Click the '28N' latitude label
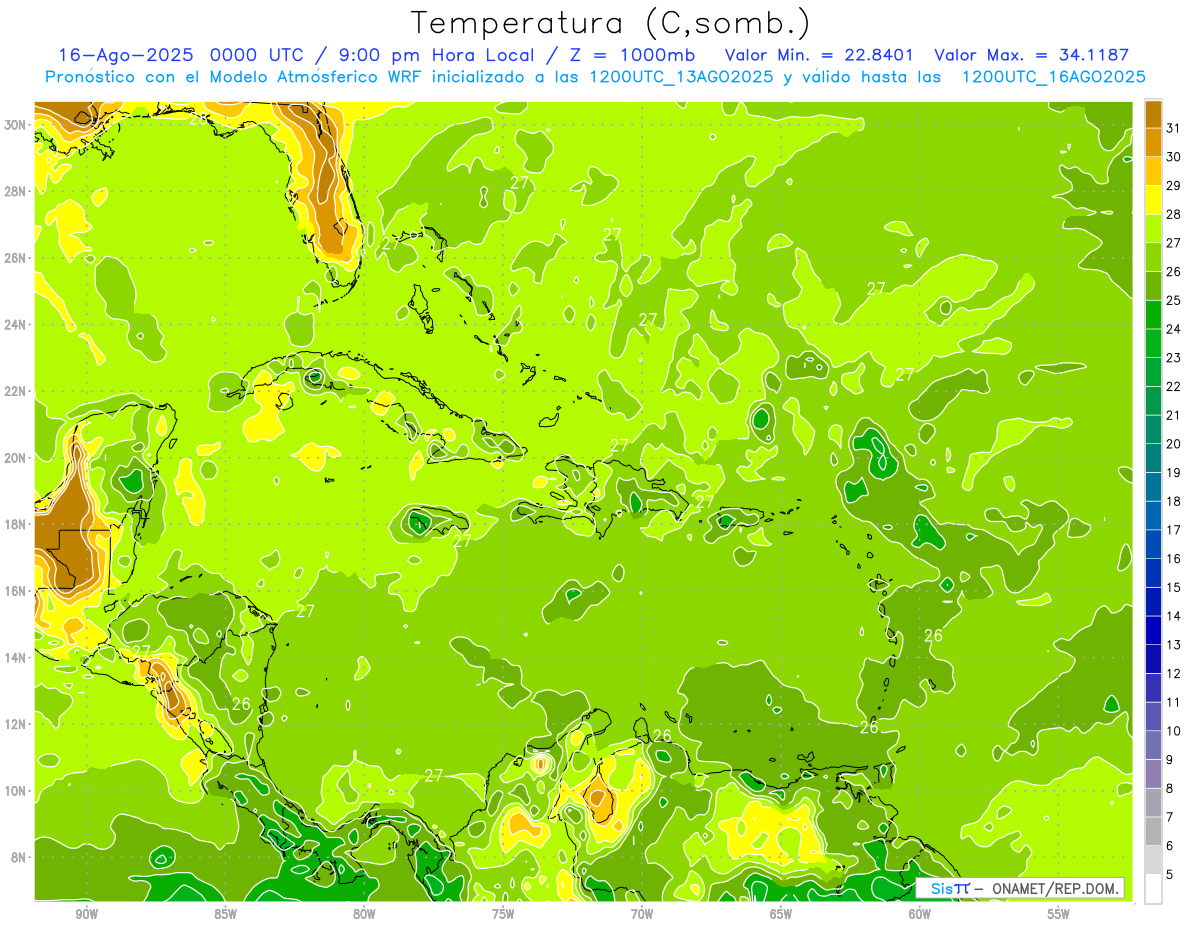Image resolution: width=1200 pixels, height=927 pixels. click(x=15, y=191)
